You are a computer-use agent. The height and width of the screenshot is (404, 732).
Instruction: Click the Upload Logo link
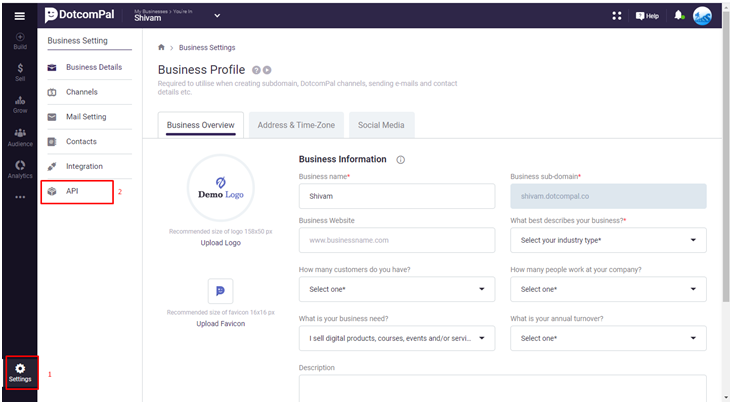[x=221, y=243]
